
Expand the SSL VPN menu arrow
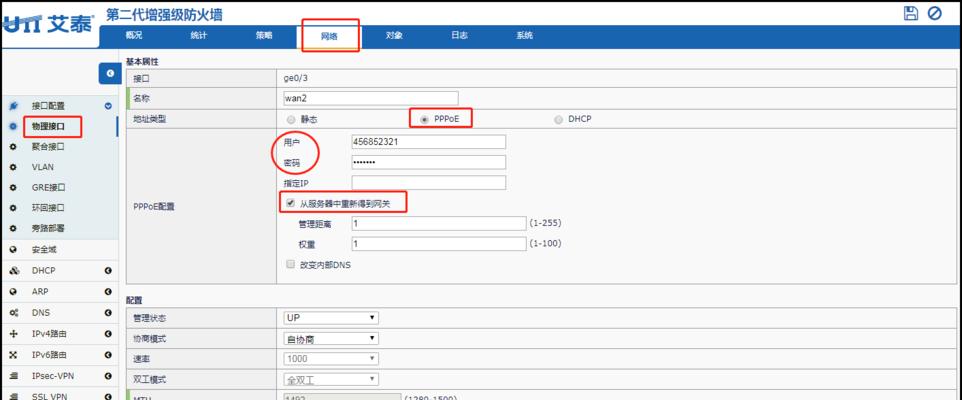point(108,396)
